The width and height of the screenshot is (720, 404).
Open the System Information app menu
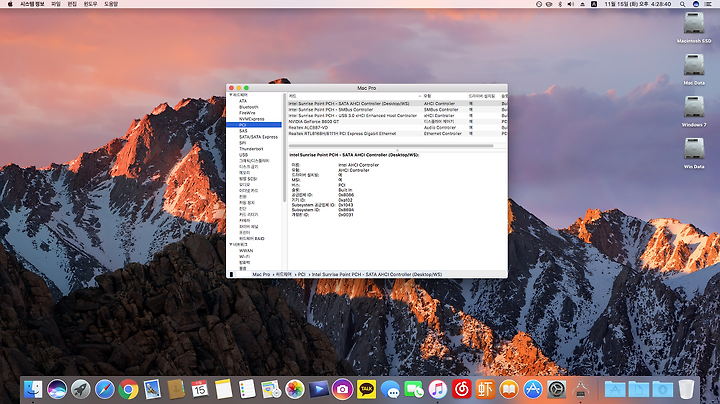[32, 4]
